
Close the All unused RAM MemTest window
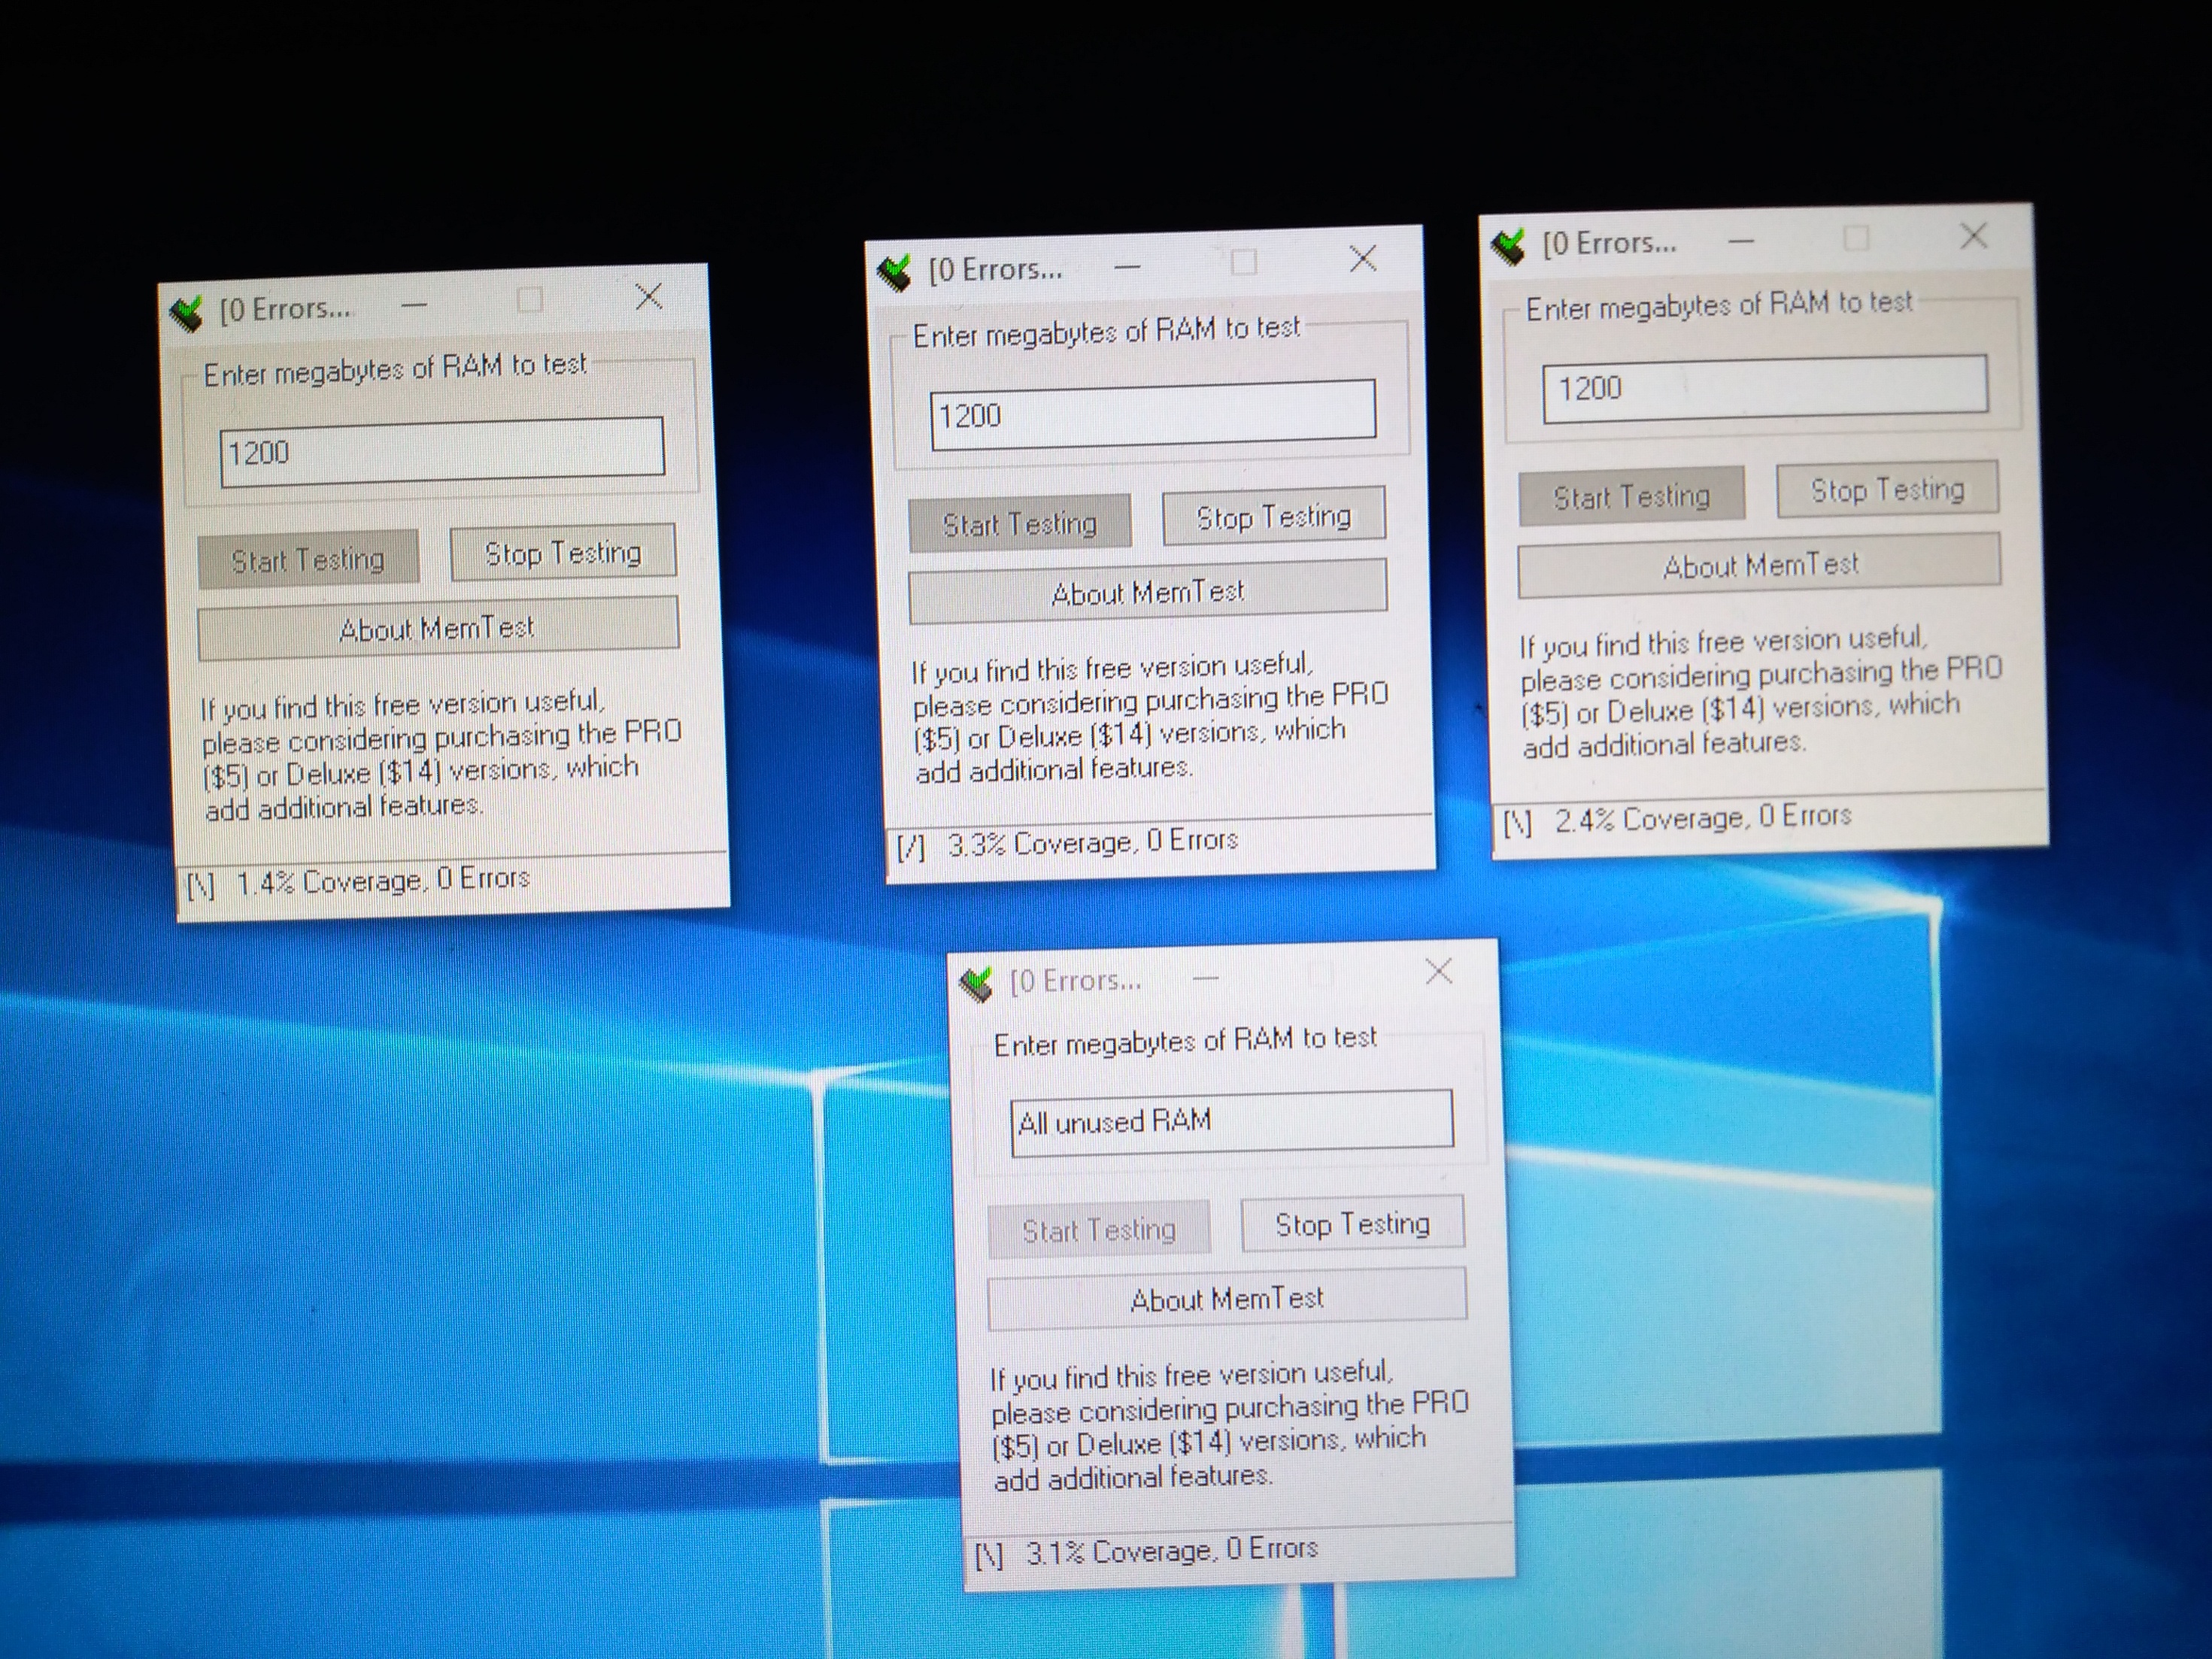click(1438, 971)
